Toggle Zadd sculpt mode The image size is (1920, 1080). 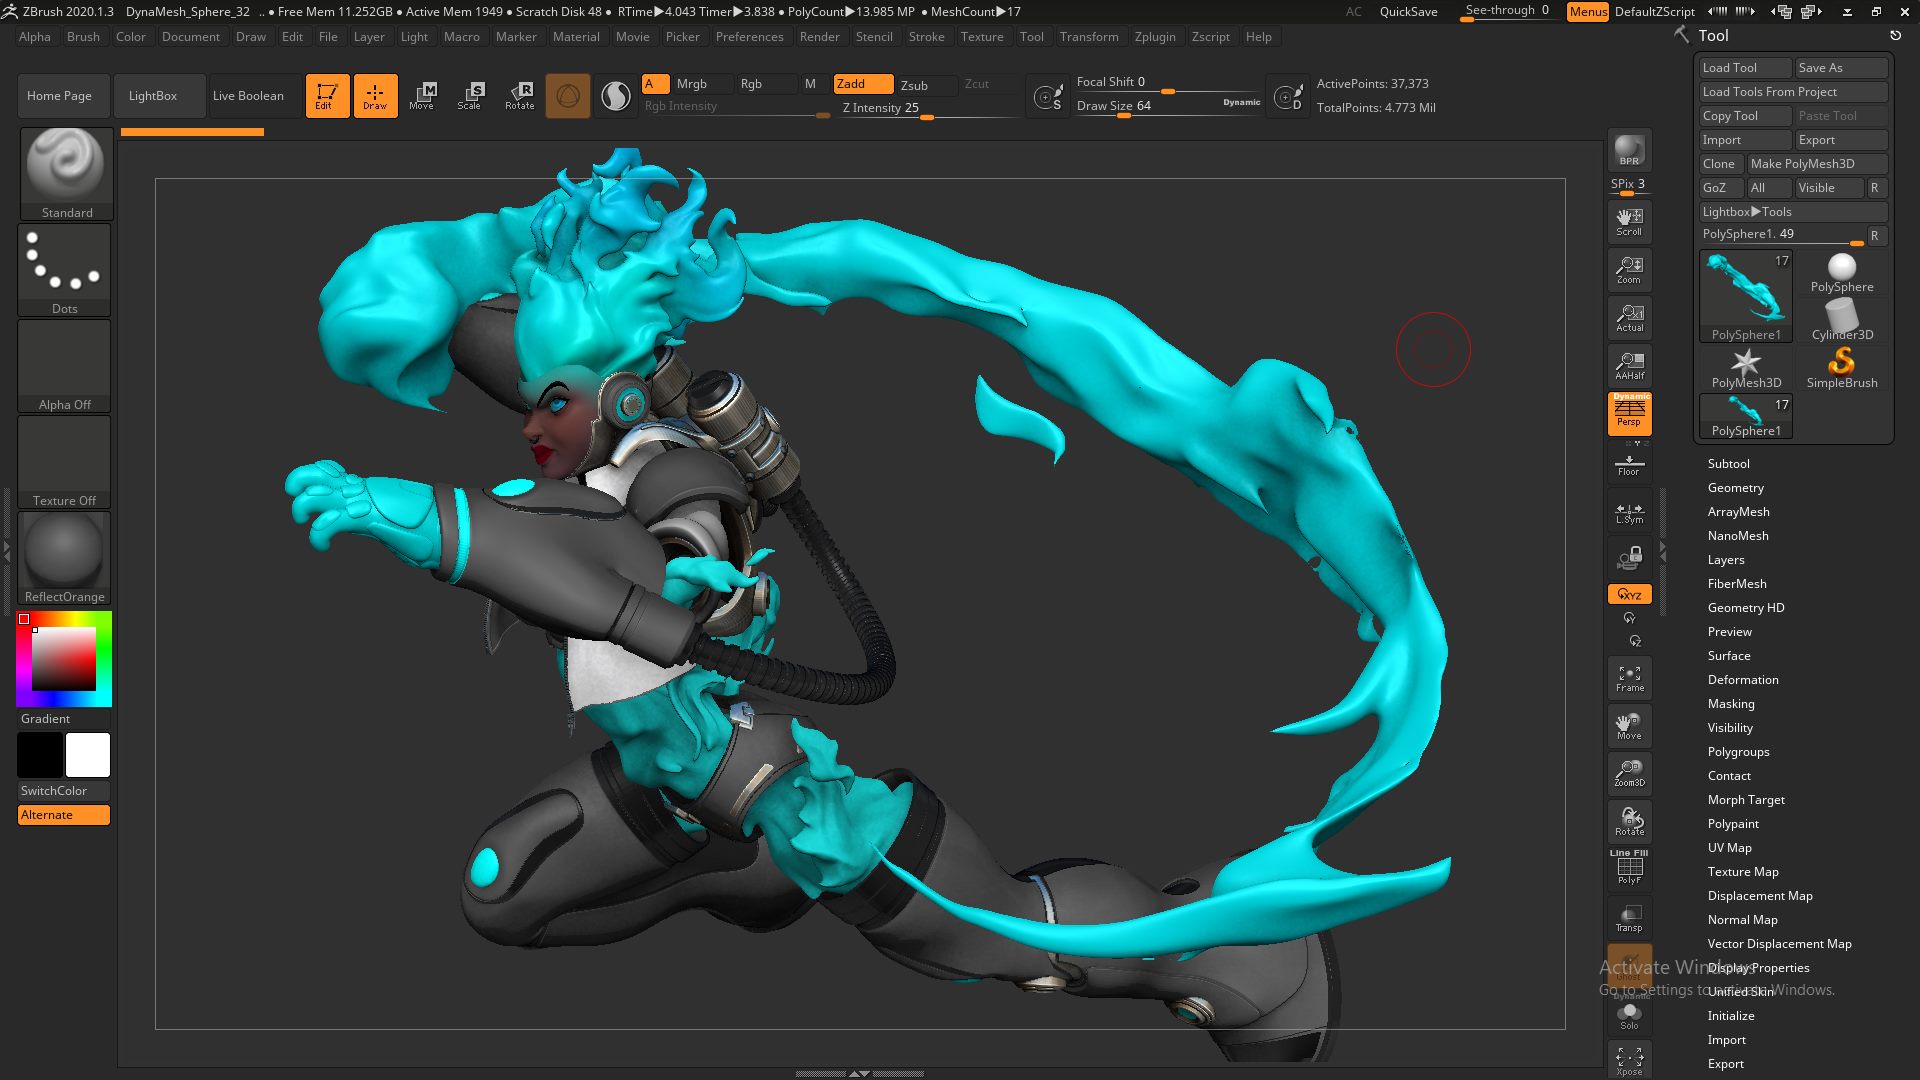[x=863, y=84]
